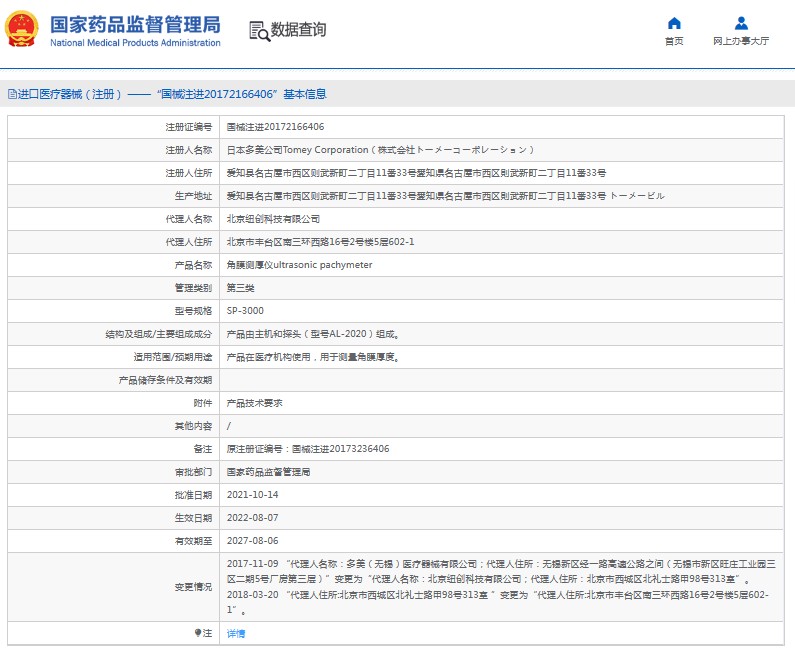The height and width of the screenshot is (651, 795).
Task: Click 产品技术要求 in the 附件 row
Action: click(x=255, y=403)
